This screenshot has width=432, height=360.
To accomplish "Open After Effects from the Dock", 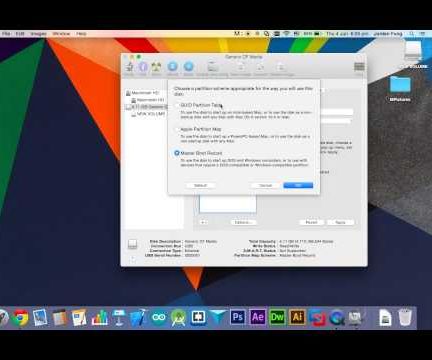I will coord(258,317).
